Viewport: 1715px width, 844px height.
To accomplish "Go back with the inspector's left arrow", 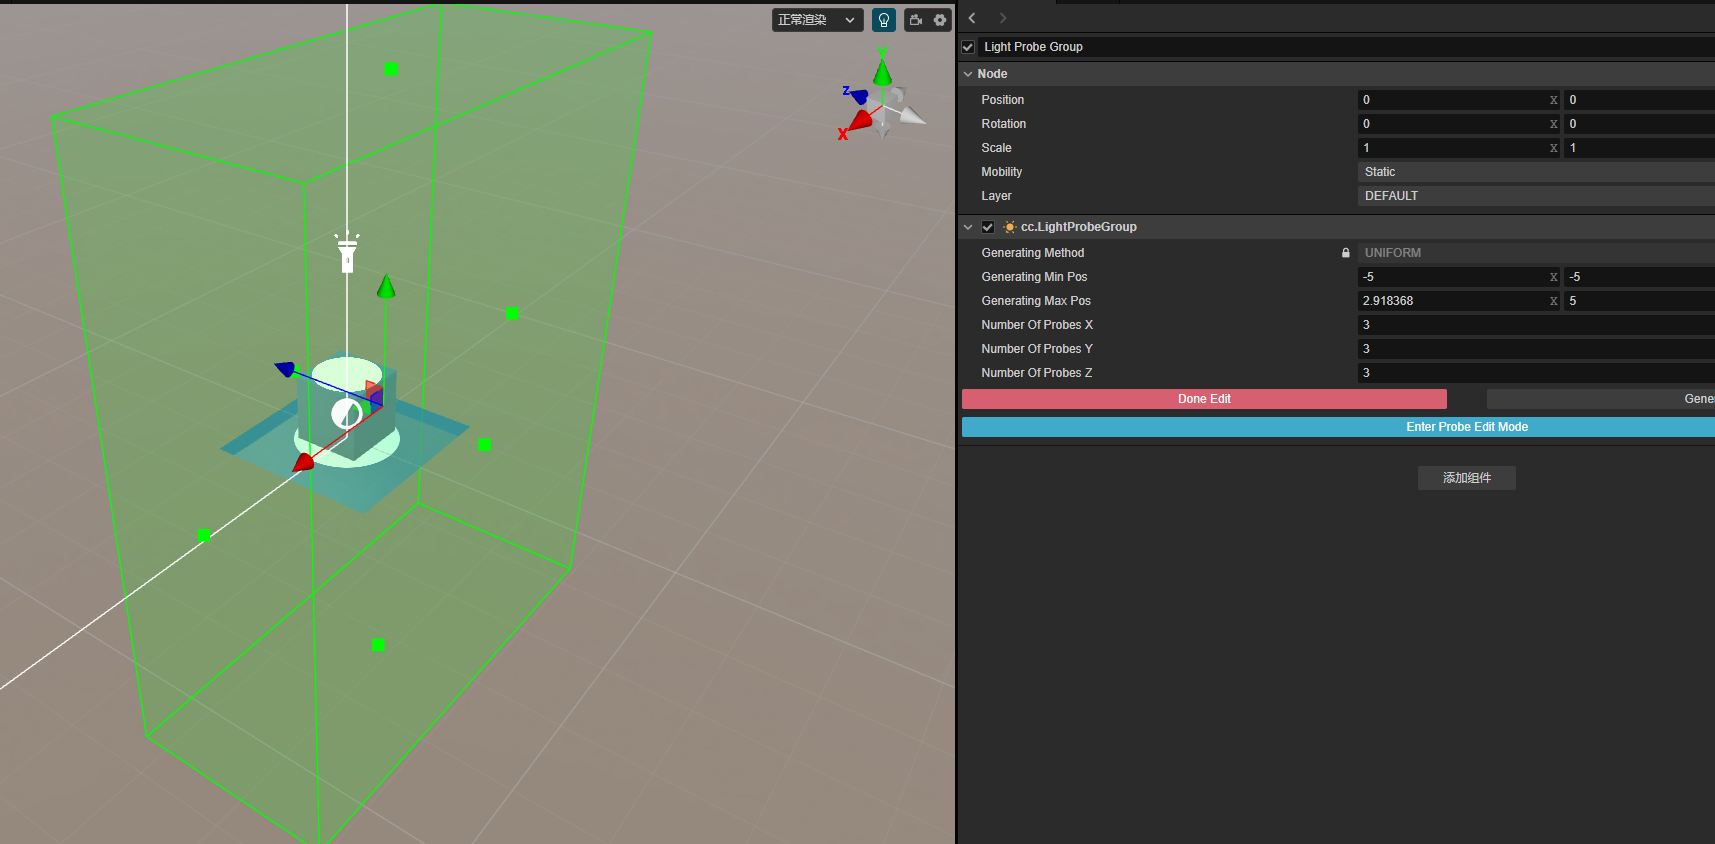I will coord(972,18).
